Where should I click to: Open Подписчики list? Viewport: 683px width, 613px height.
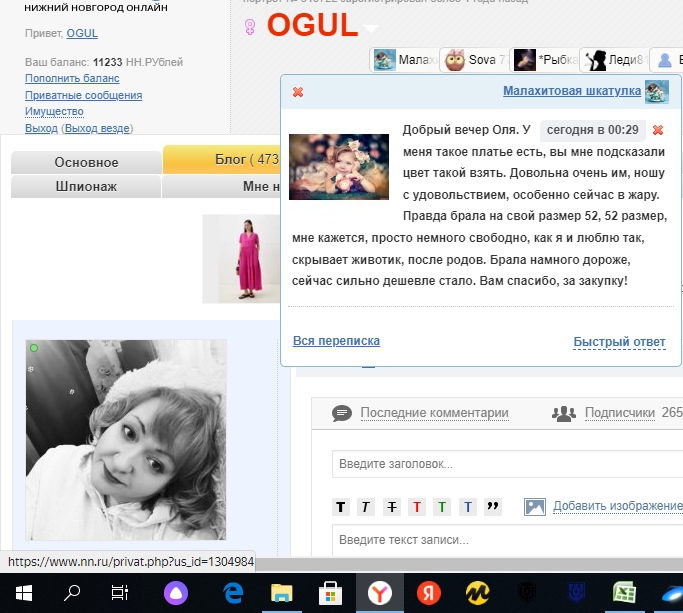[x=620, y=413]
